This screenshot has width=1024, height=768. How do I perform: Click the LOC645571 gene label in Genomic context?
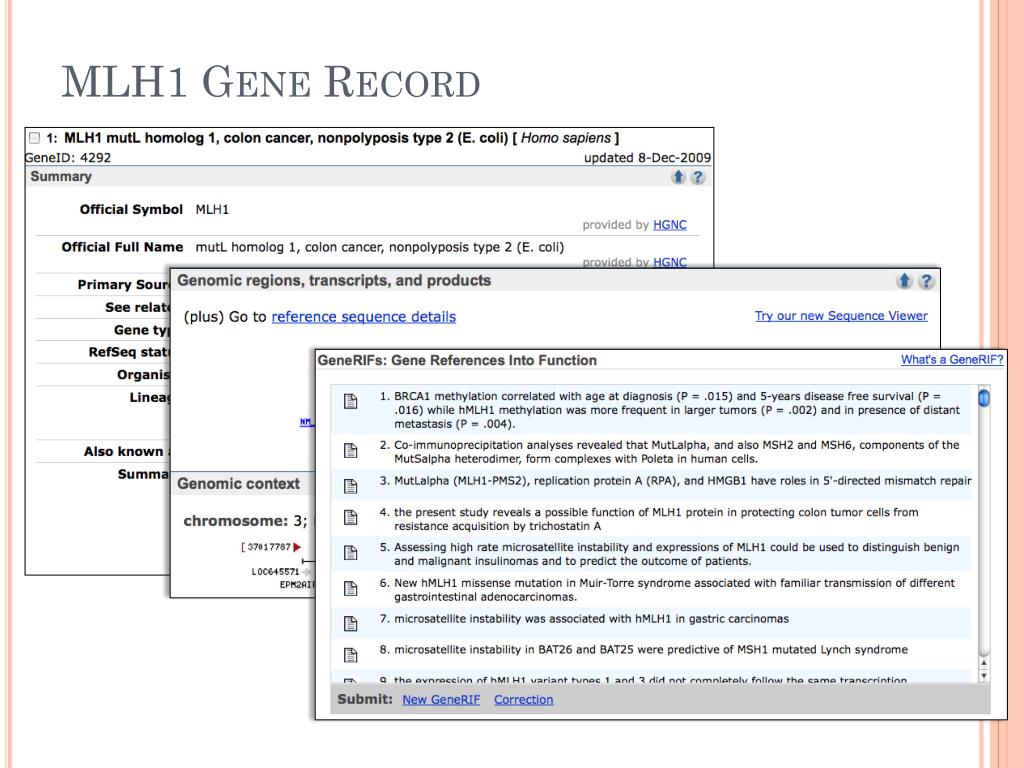coord(275,571)
